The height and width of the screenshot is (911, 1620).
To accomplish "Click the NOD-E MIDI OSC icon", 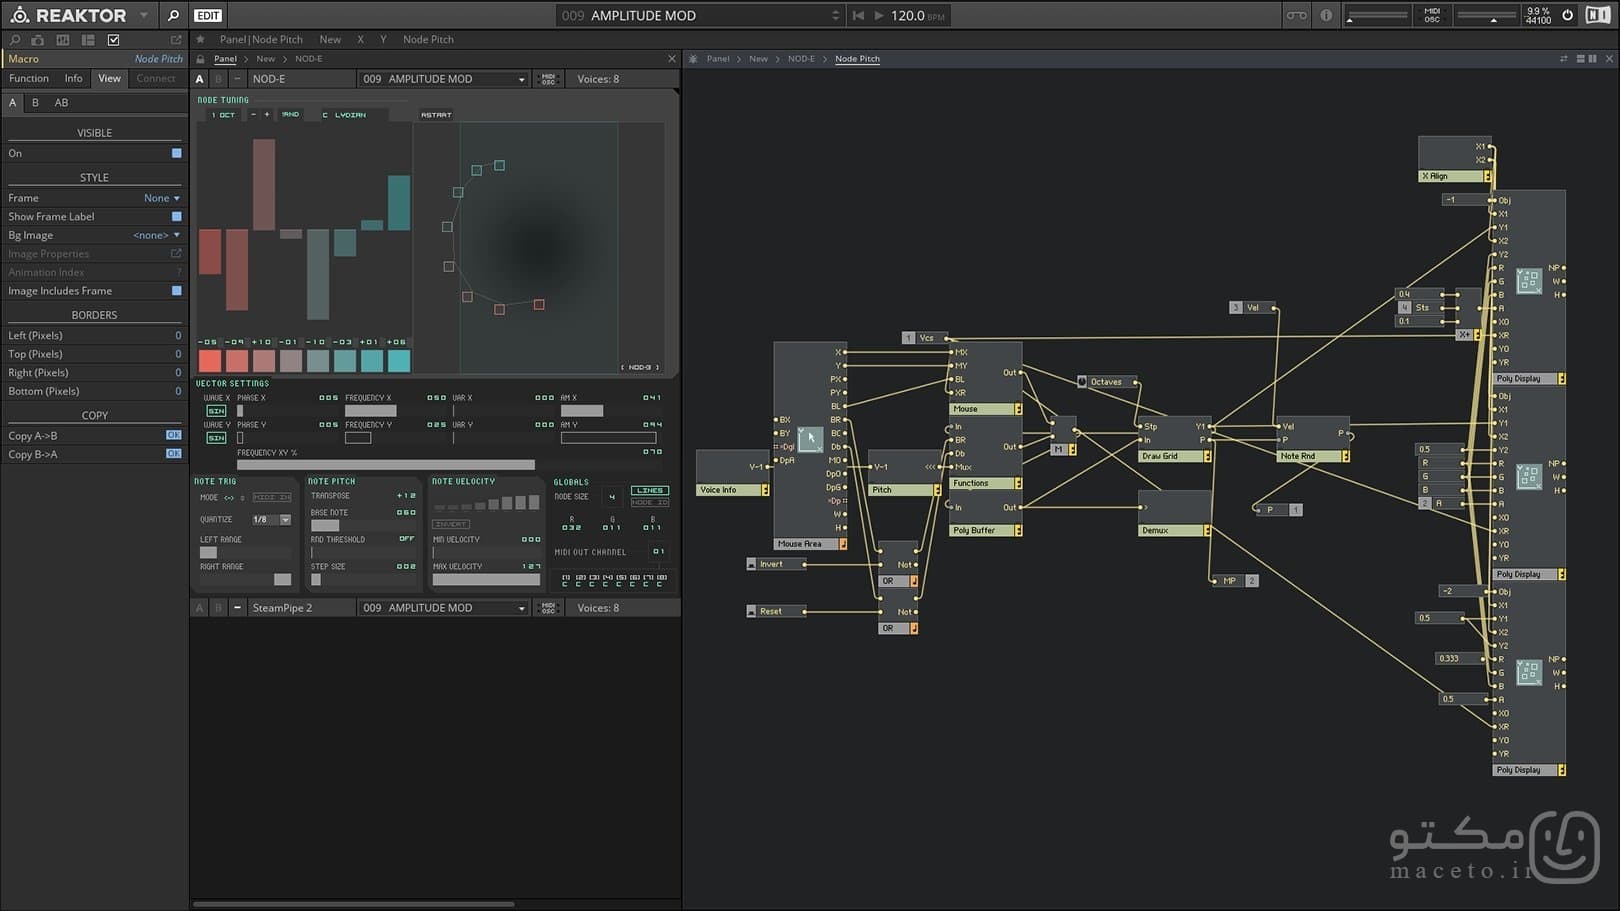I will coord(548,79).
